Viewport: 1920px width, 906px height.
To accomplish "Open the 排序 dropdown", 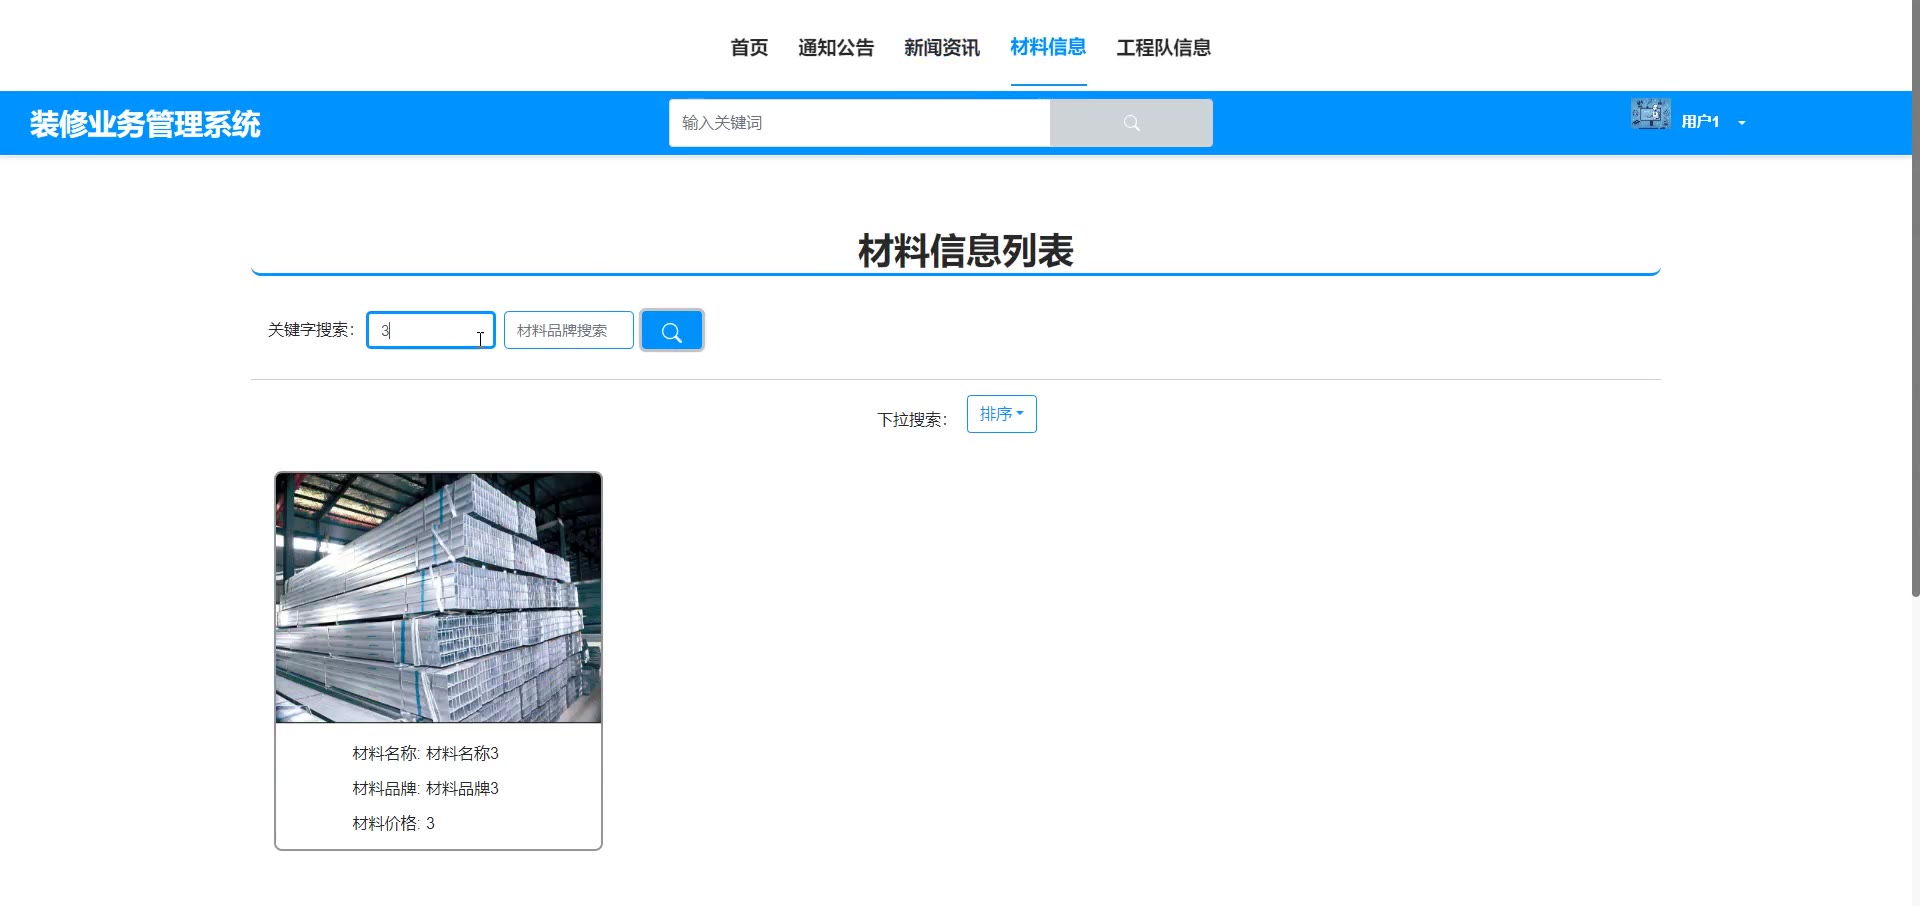I will [1001, 414].
